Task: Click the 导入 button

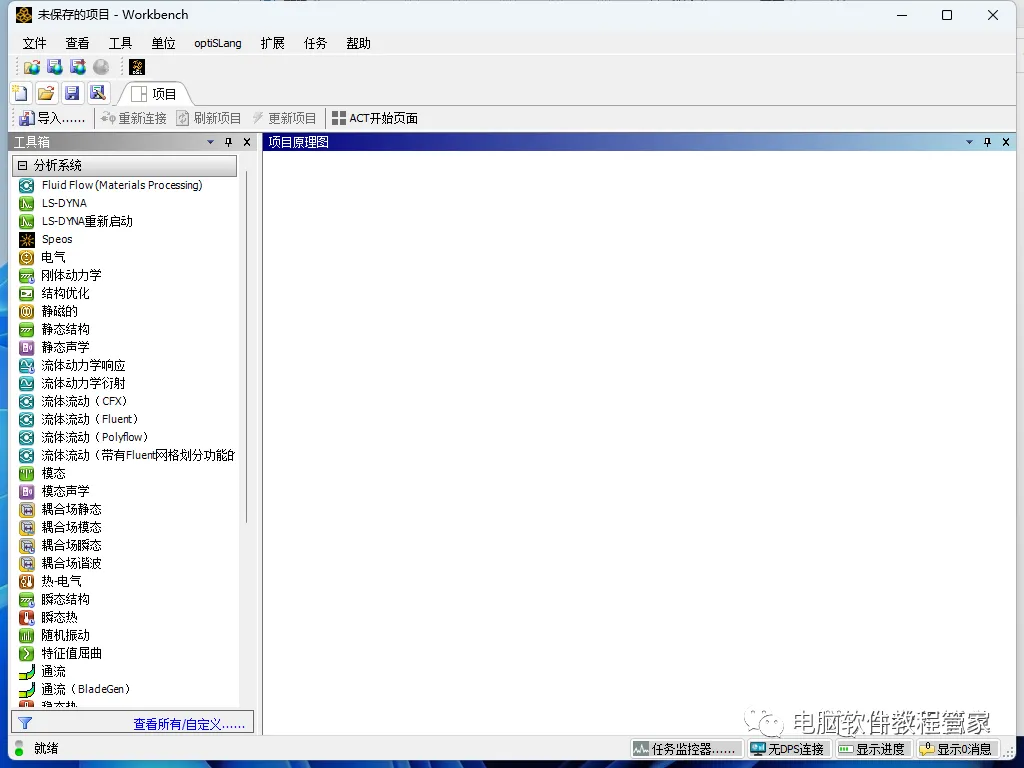Action: coord(52,118)
